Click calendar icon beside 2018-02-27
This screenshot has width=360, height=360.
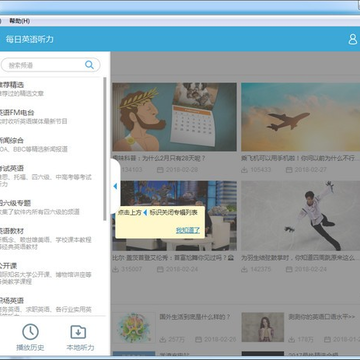tap(289, 170)
